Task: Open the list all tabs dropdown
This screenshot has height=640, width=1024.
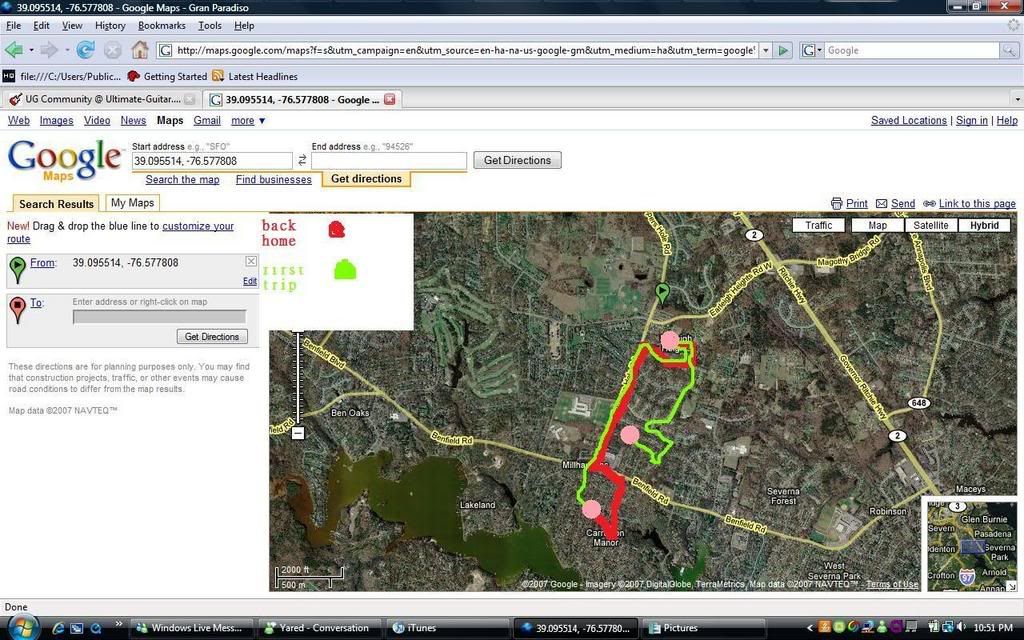Action: 1017,99
